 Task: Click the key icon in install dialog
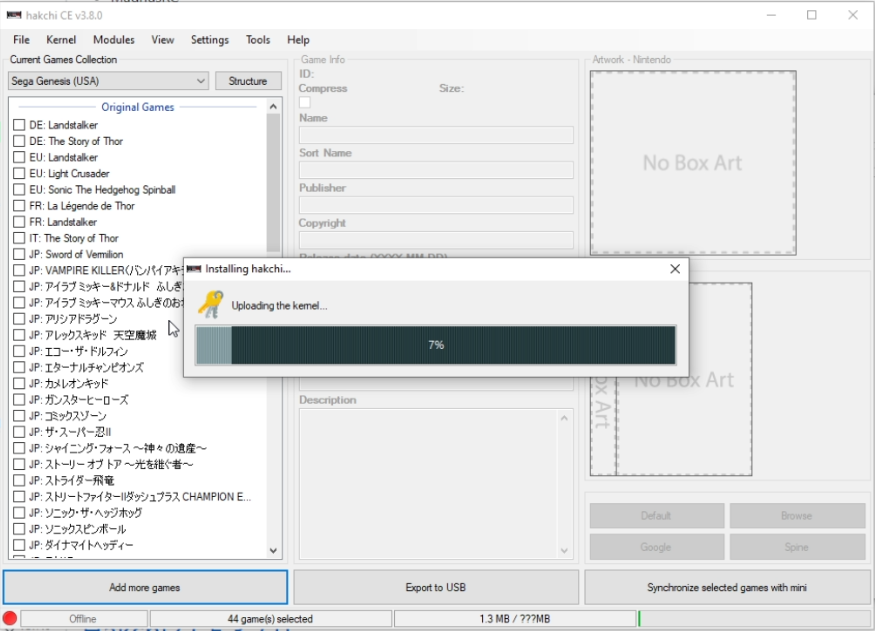pyautogui.click(x=211, y=304)
